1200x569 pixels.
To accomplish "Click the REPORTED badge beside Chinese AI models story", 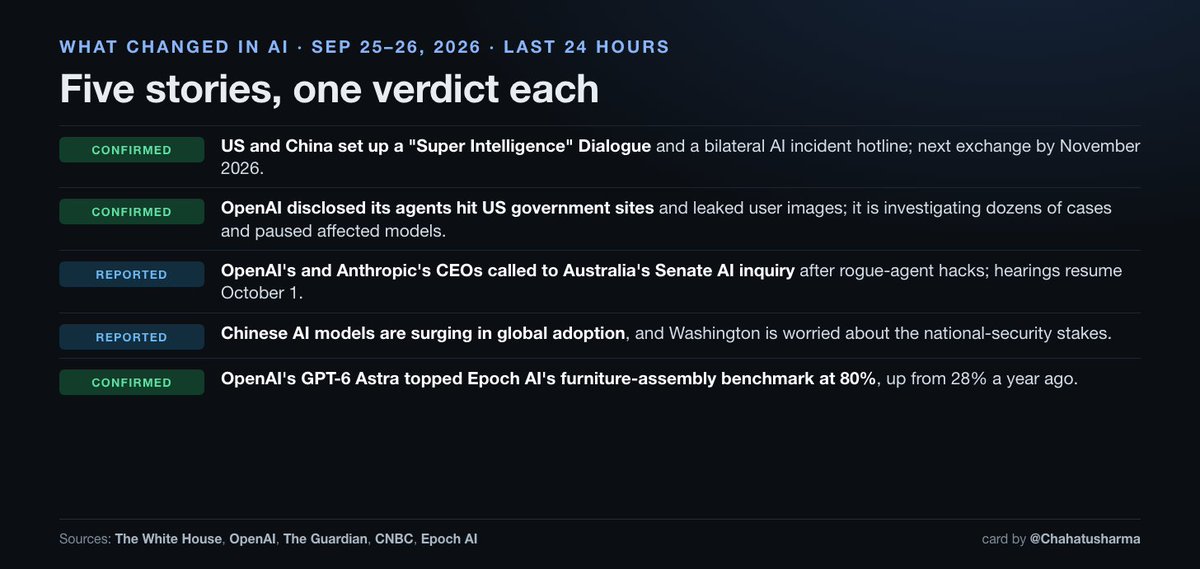I will (x=132, y=337).
